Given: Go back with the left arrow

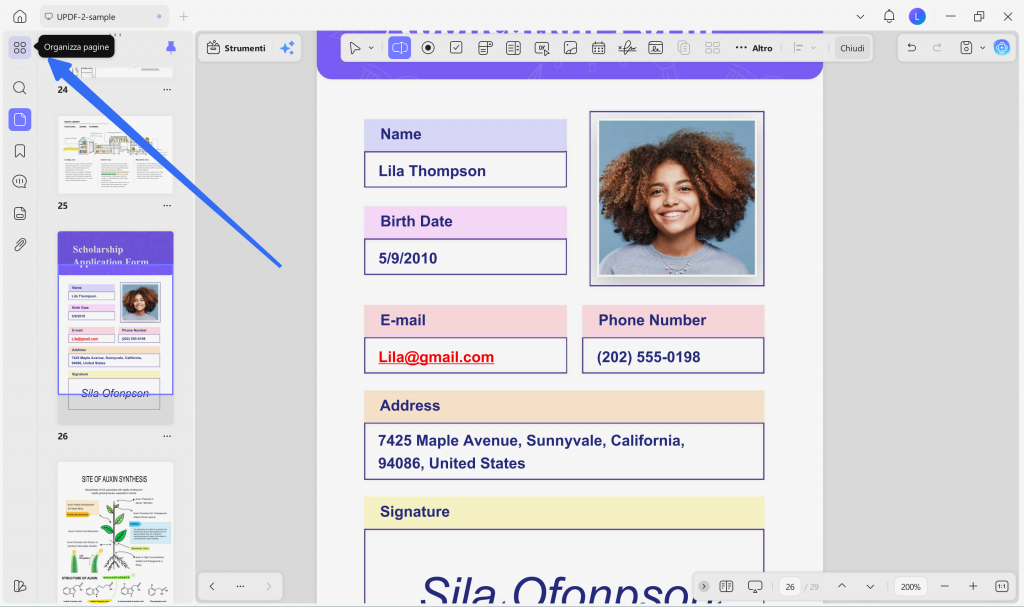Looking at the screenshot, I should pyautogui.click(x=212, y=586).
